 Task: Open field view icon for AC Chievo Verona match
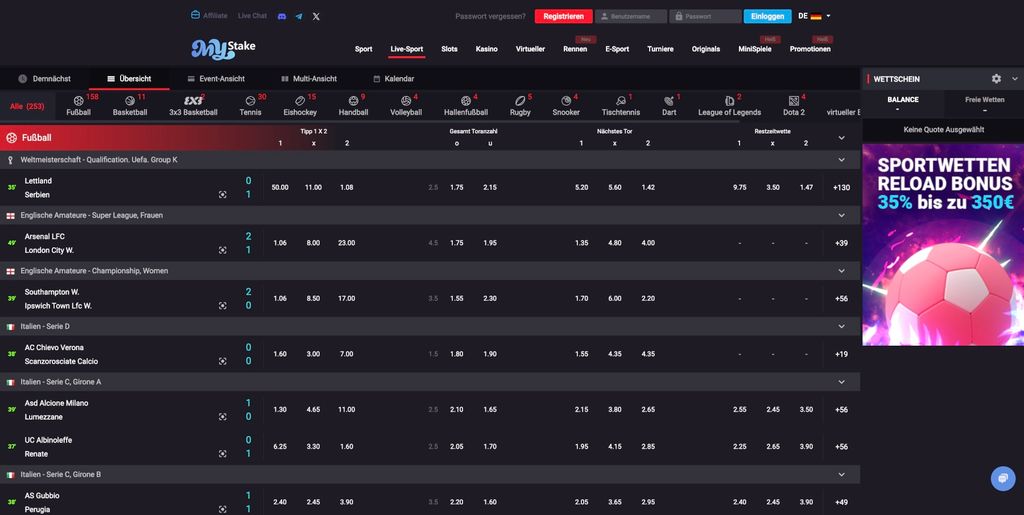[223, 361]
